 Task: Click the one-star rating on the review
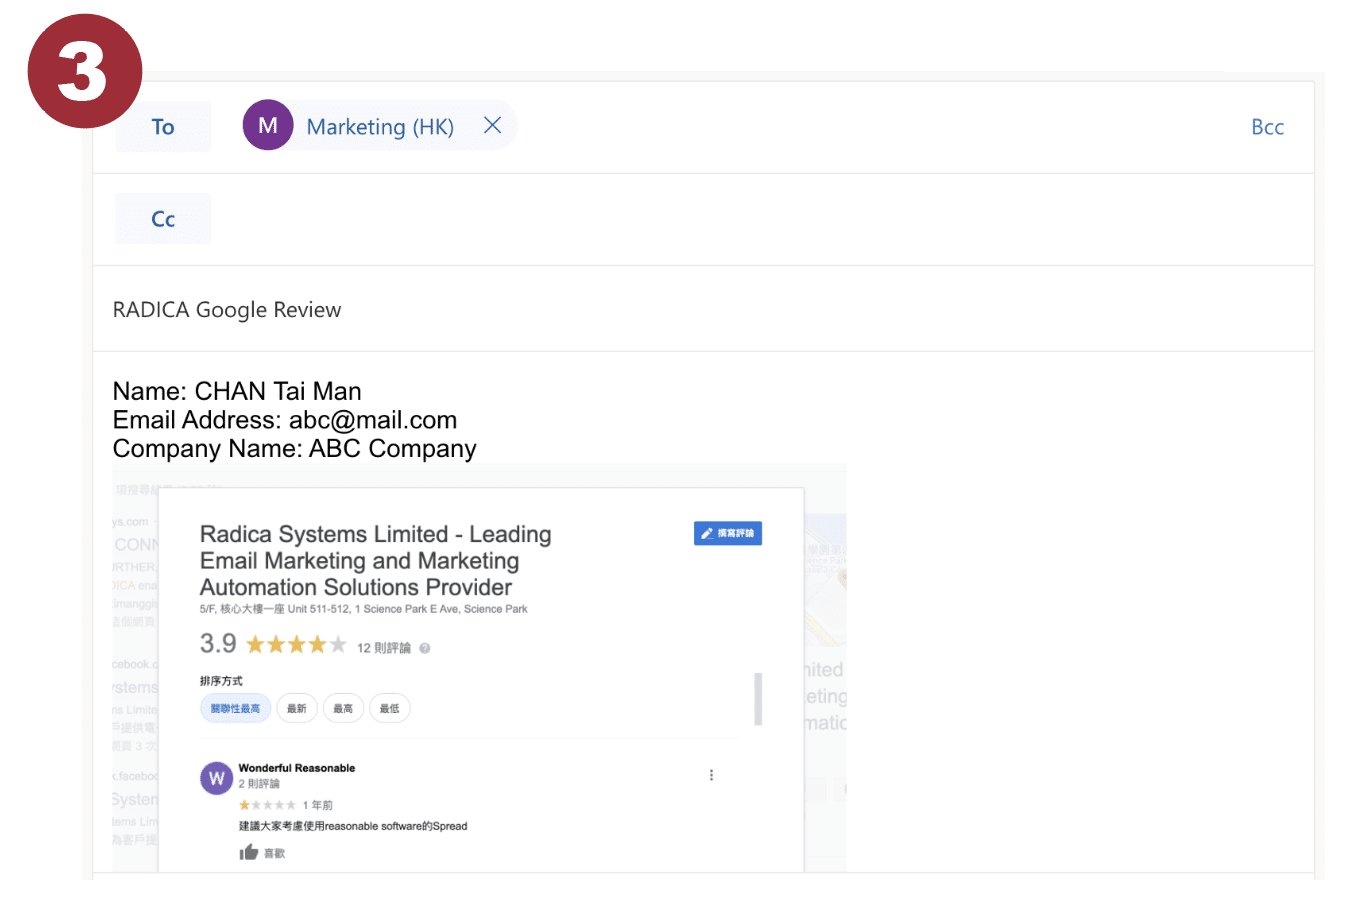click(x=267, y=805)
